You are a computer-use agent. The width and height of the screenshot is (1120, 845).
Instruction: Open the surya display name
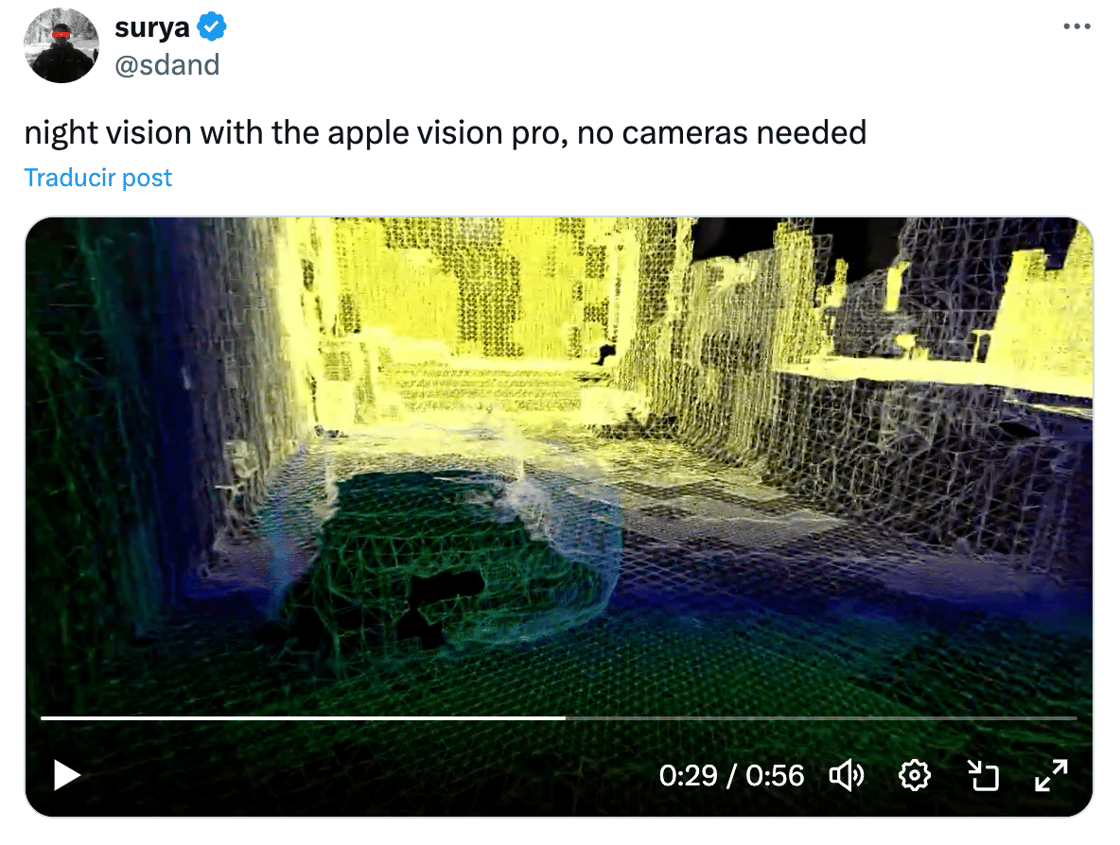[x=151, y=27]
